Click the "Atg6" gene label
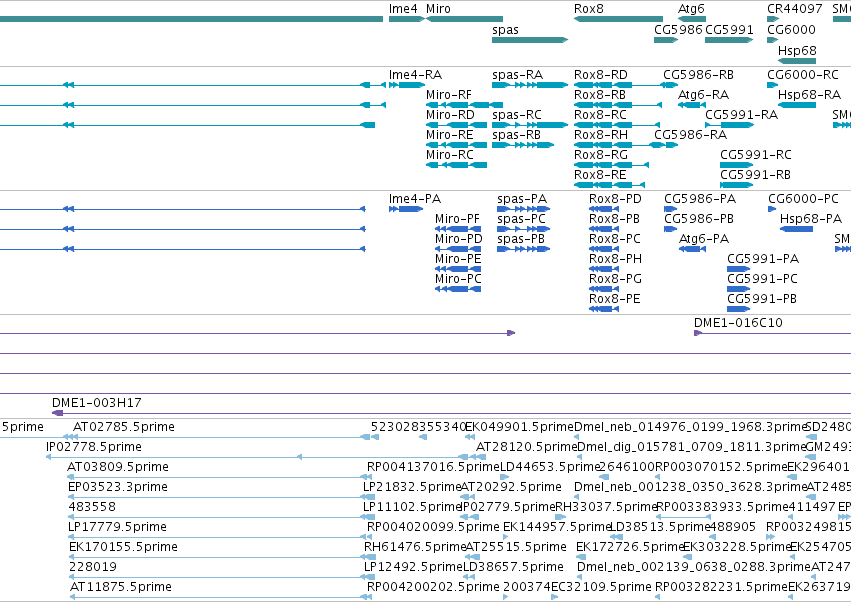The height and width of the screenshot is (602, 851). [691, 9]
